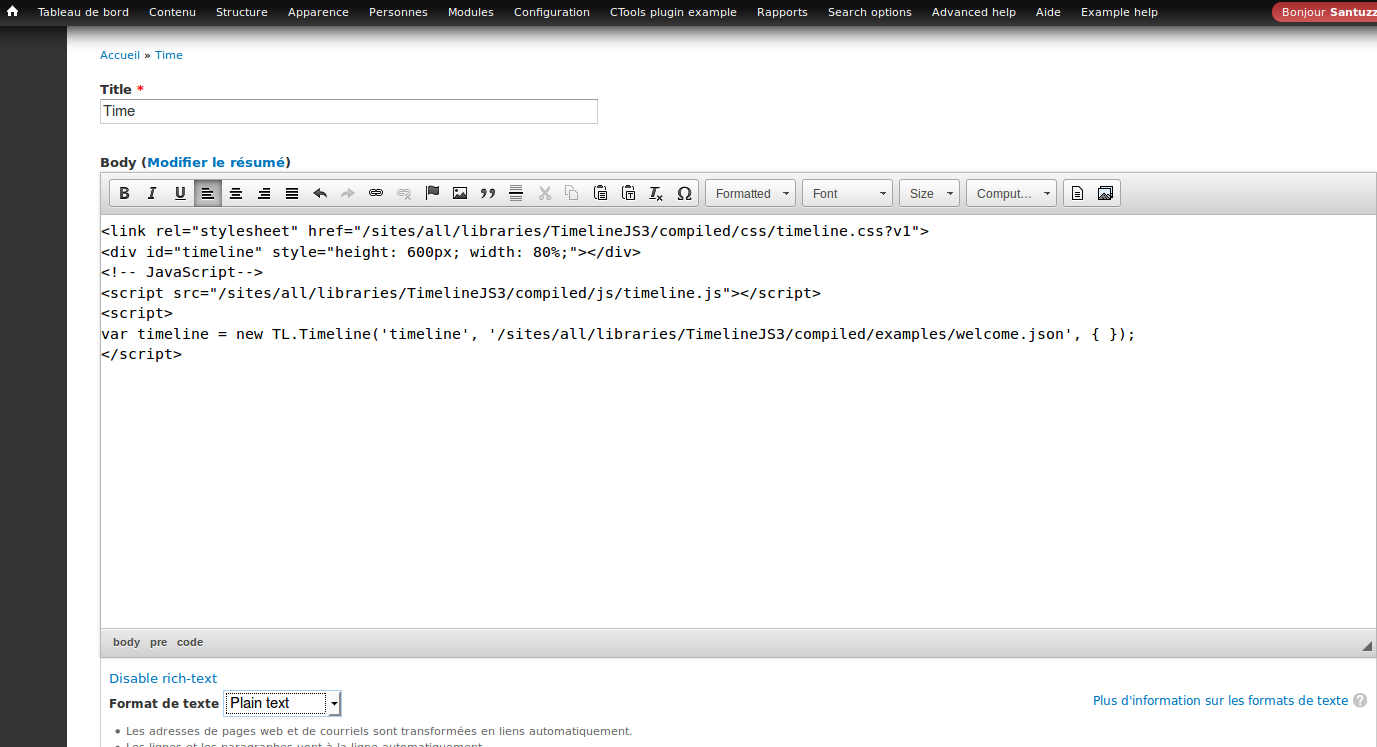Click the closing '</script>' line
Viewport: 1377px width, 747px height.
tap(141, 354)
